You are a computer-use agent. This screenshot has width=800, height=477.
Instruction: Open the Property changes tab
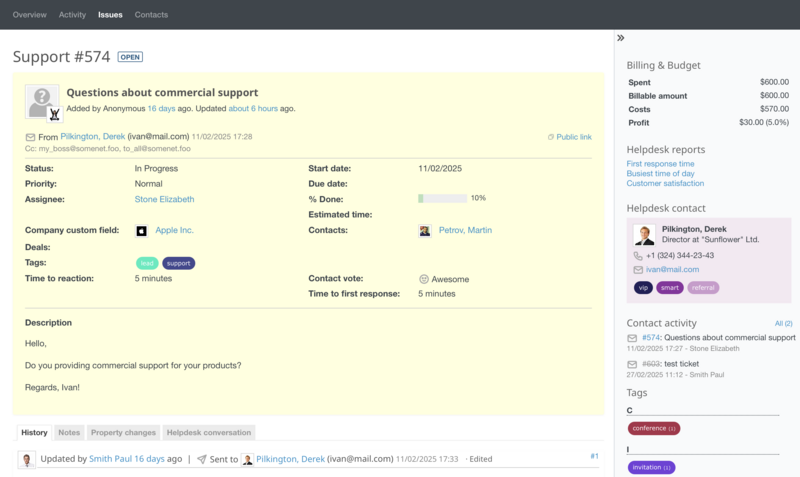(123, 432)
